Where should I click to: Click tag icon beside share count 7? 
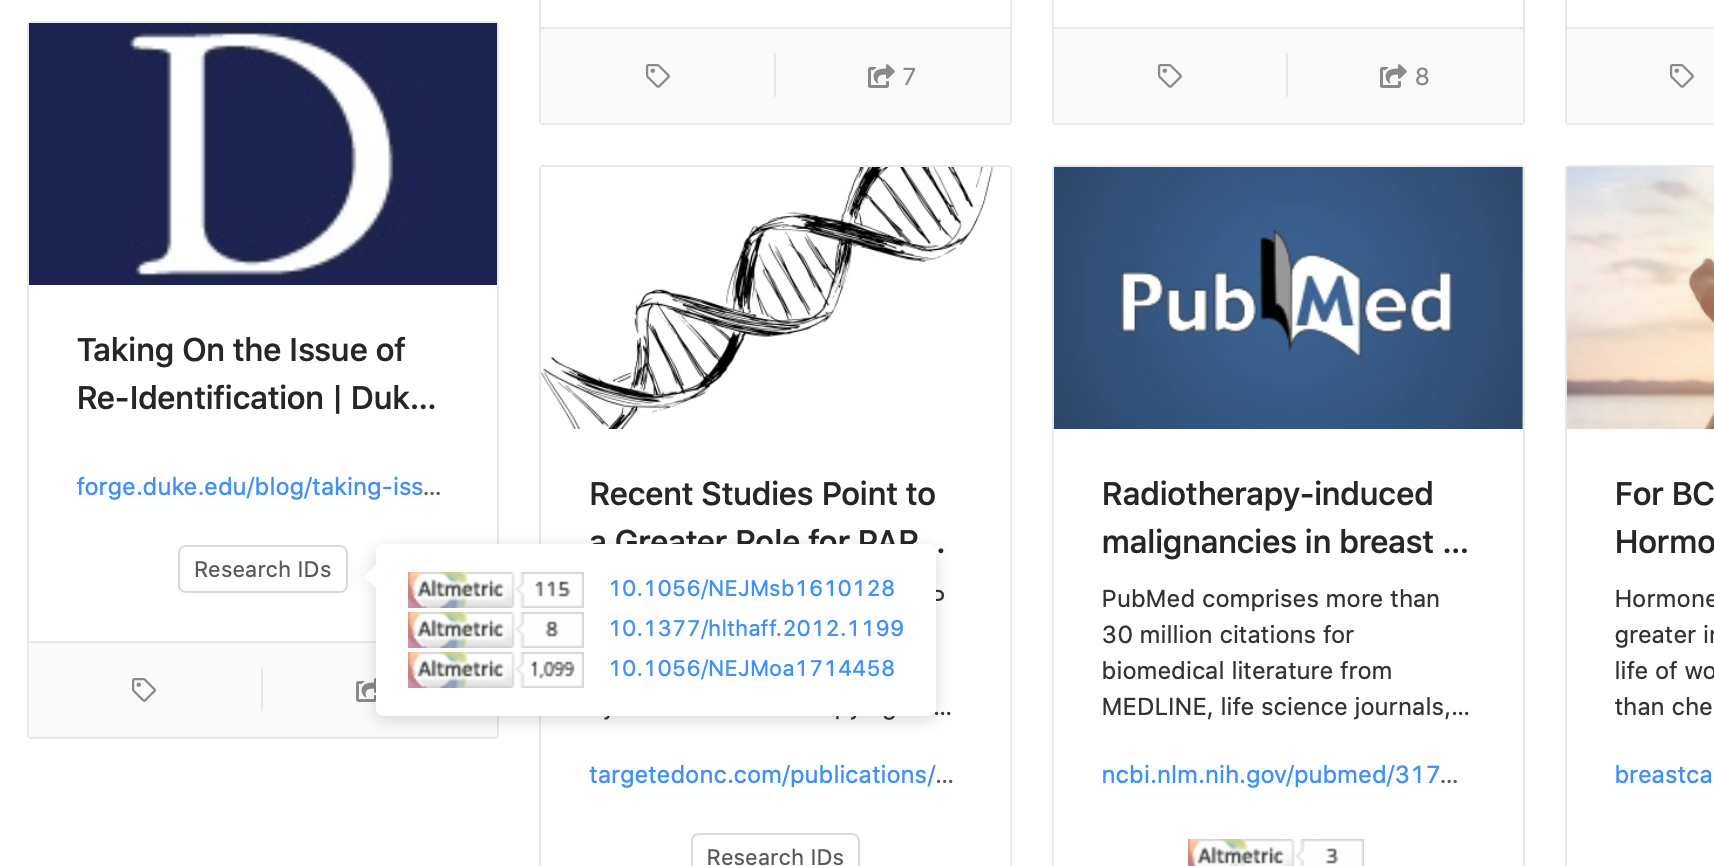point(657,76)
